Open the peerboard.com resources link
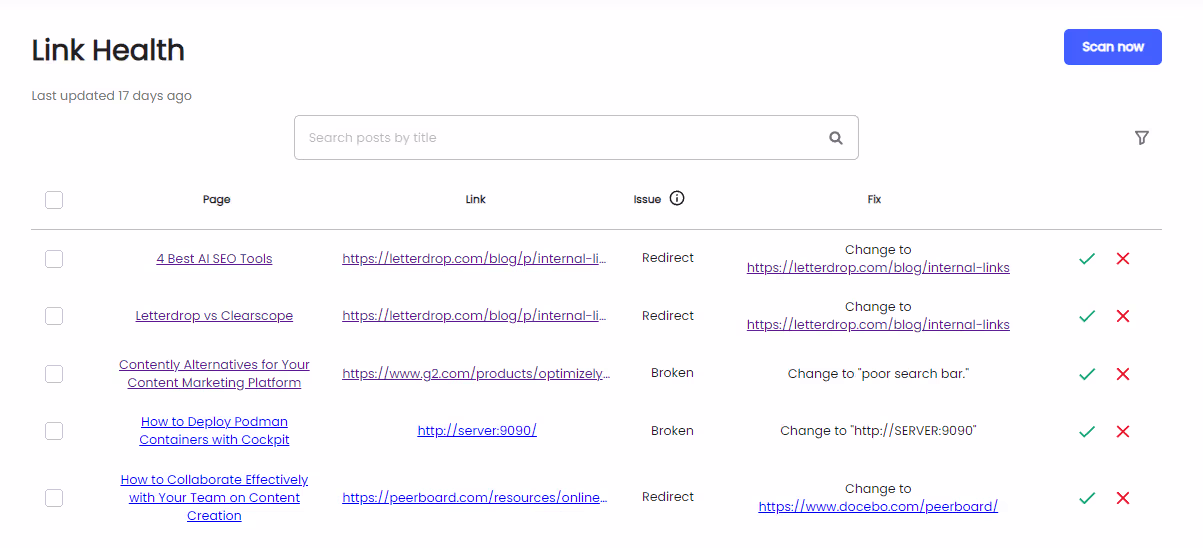Viewport: 1203px width, 548px height. tap(475, 497)
